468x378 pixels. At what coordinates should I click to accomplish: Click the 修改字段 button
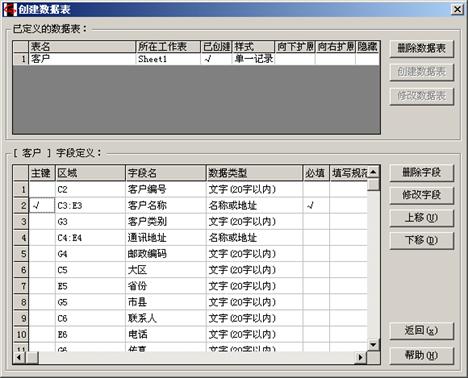pos(422,196)
